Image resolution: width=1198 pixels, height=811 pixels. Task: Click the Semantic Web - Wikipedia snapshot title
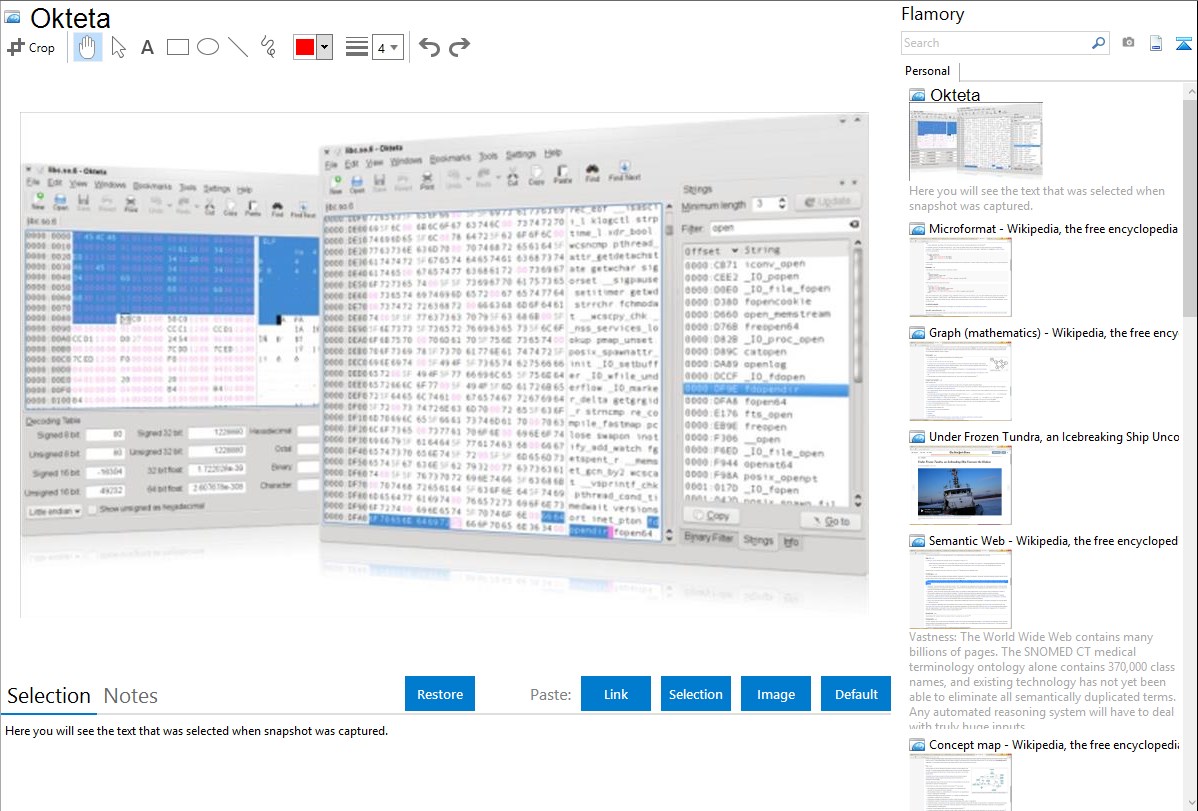(1053, 540)
